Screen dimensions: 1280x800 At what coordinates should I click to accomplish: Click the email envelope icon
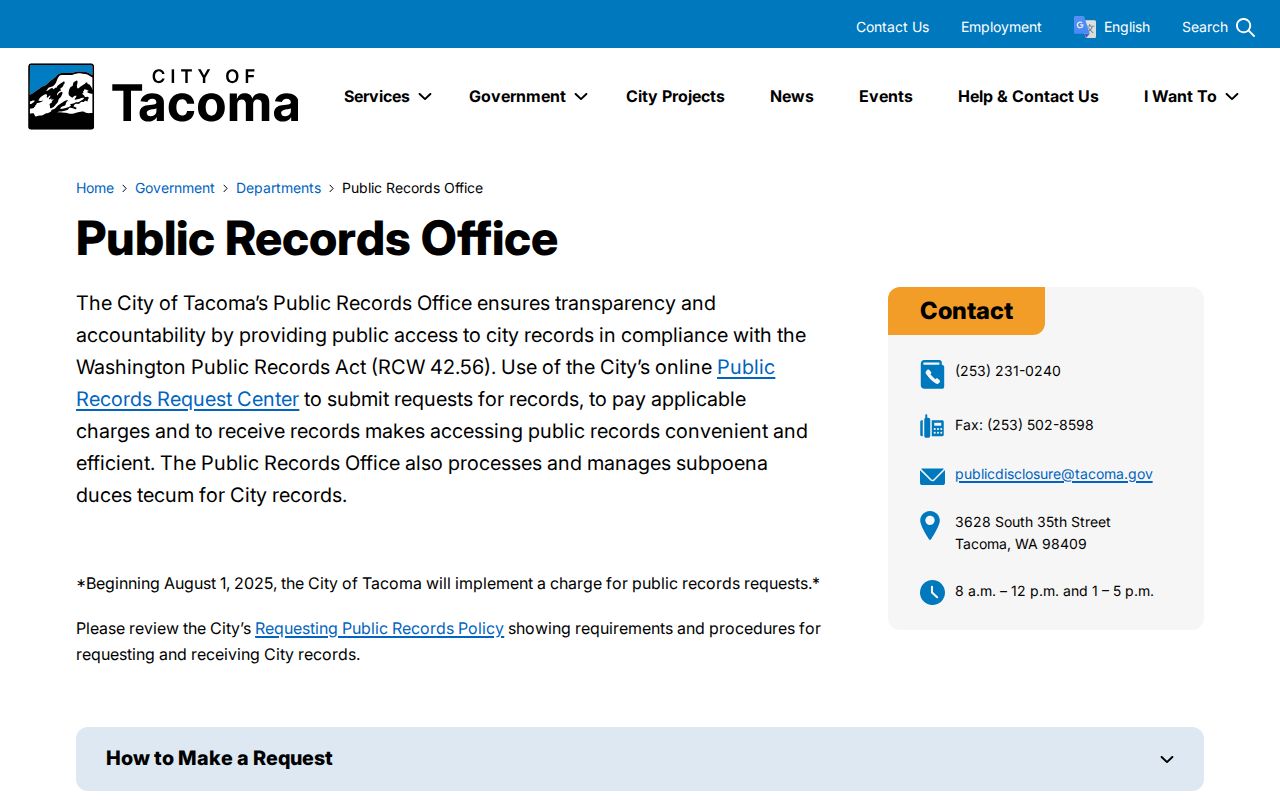tap(932, 476)
